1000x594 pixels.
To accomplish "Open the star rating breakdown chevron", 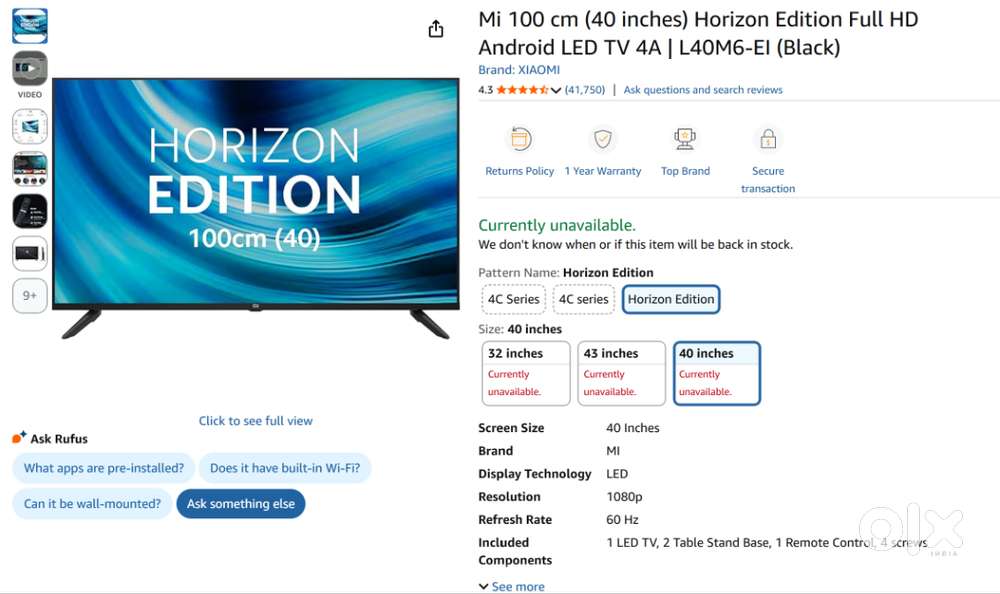I will (x=557, y=89).
